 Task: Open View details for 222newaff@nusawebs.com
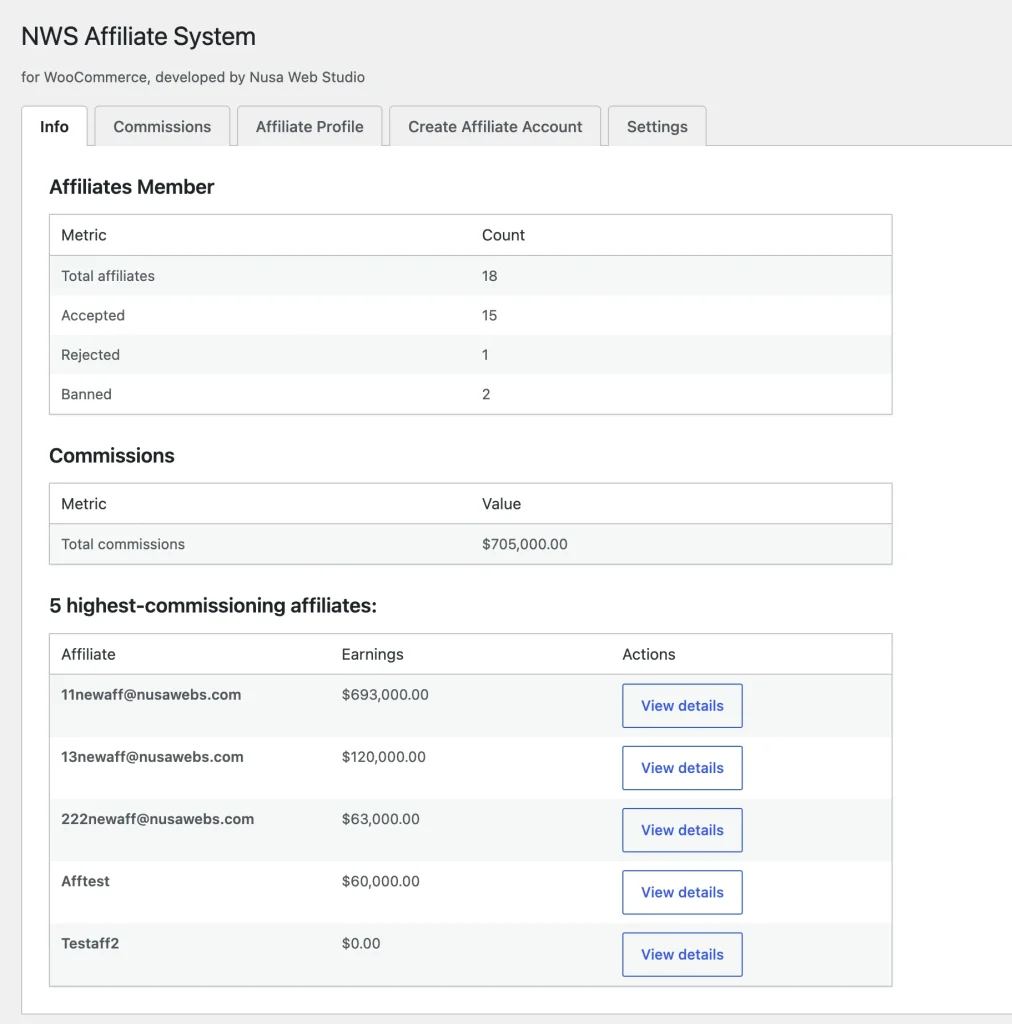coord(682,830)
